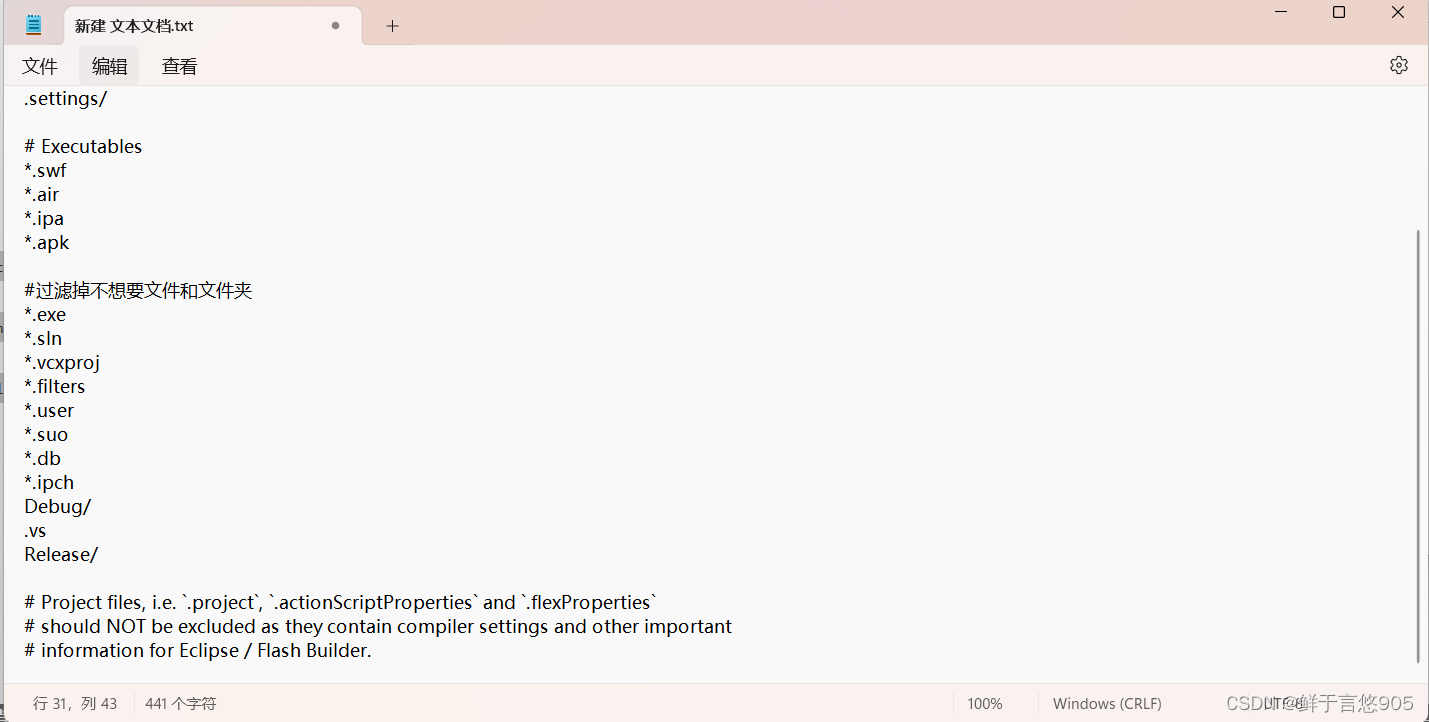The width and height of the screenshot is (1429, 722).
Task: Click the .vs line
Action: 35,530
